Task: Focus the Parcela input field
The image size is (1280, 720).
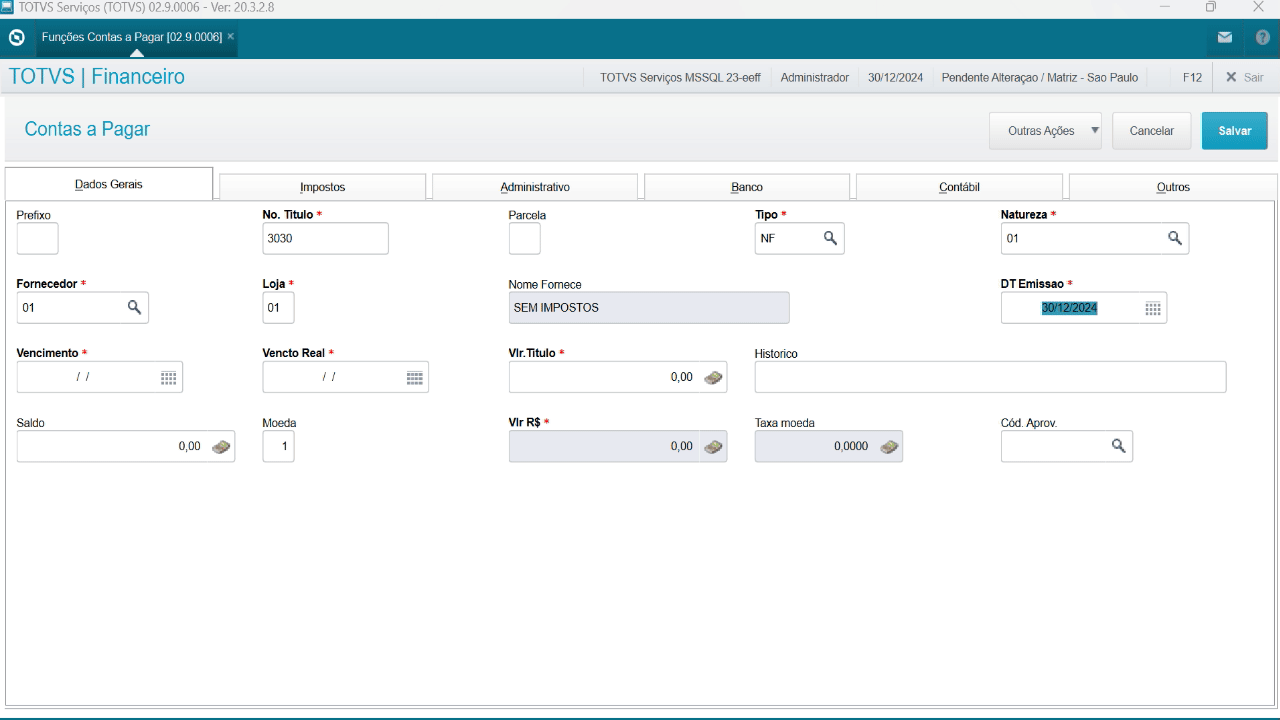Action: [x=525, y=238]
